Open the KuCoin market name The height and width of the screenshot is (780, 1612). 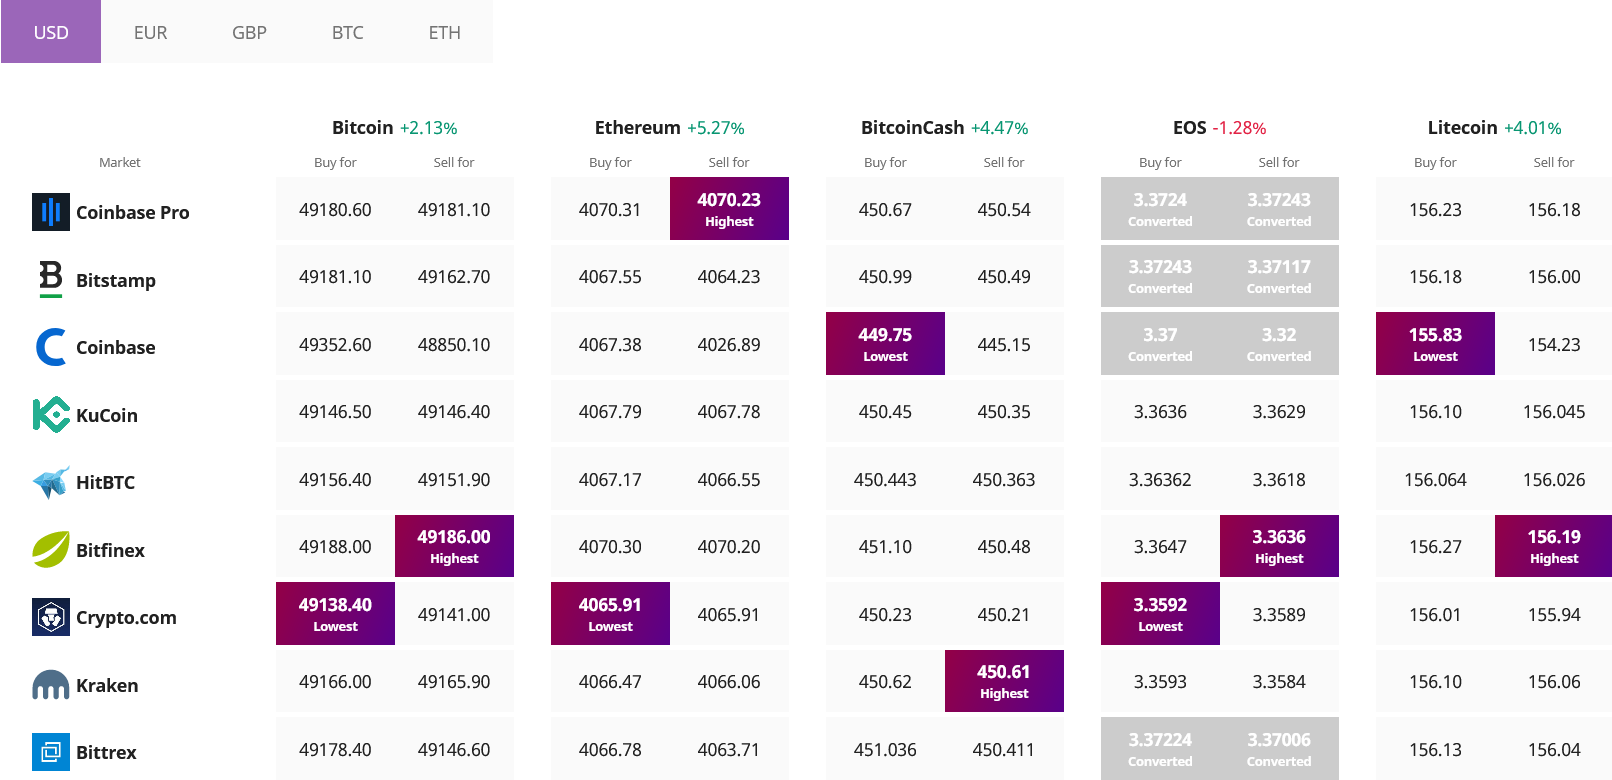pyautogui.click(x=107, y=415)
